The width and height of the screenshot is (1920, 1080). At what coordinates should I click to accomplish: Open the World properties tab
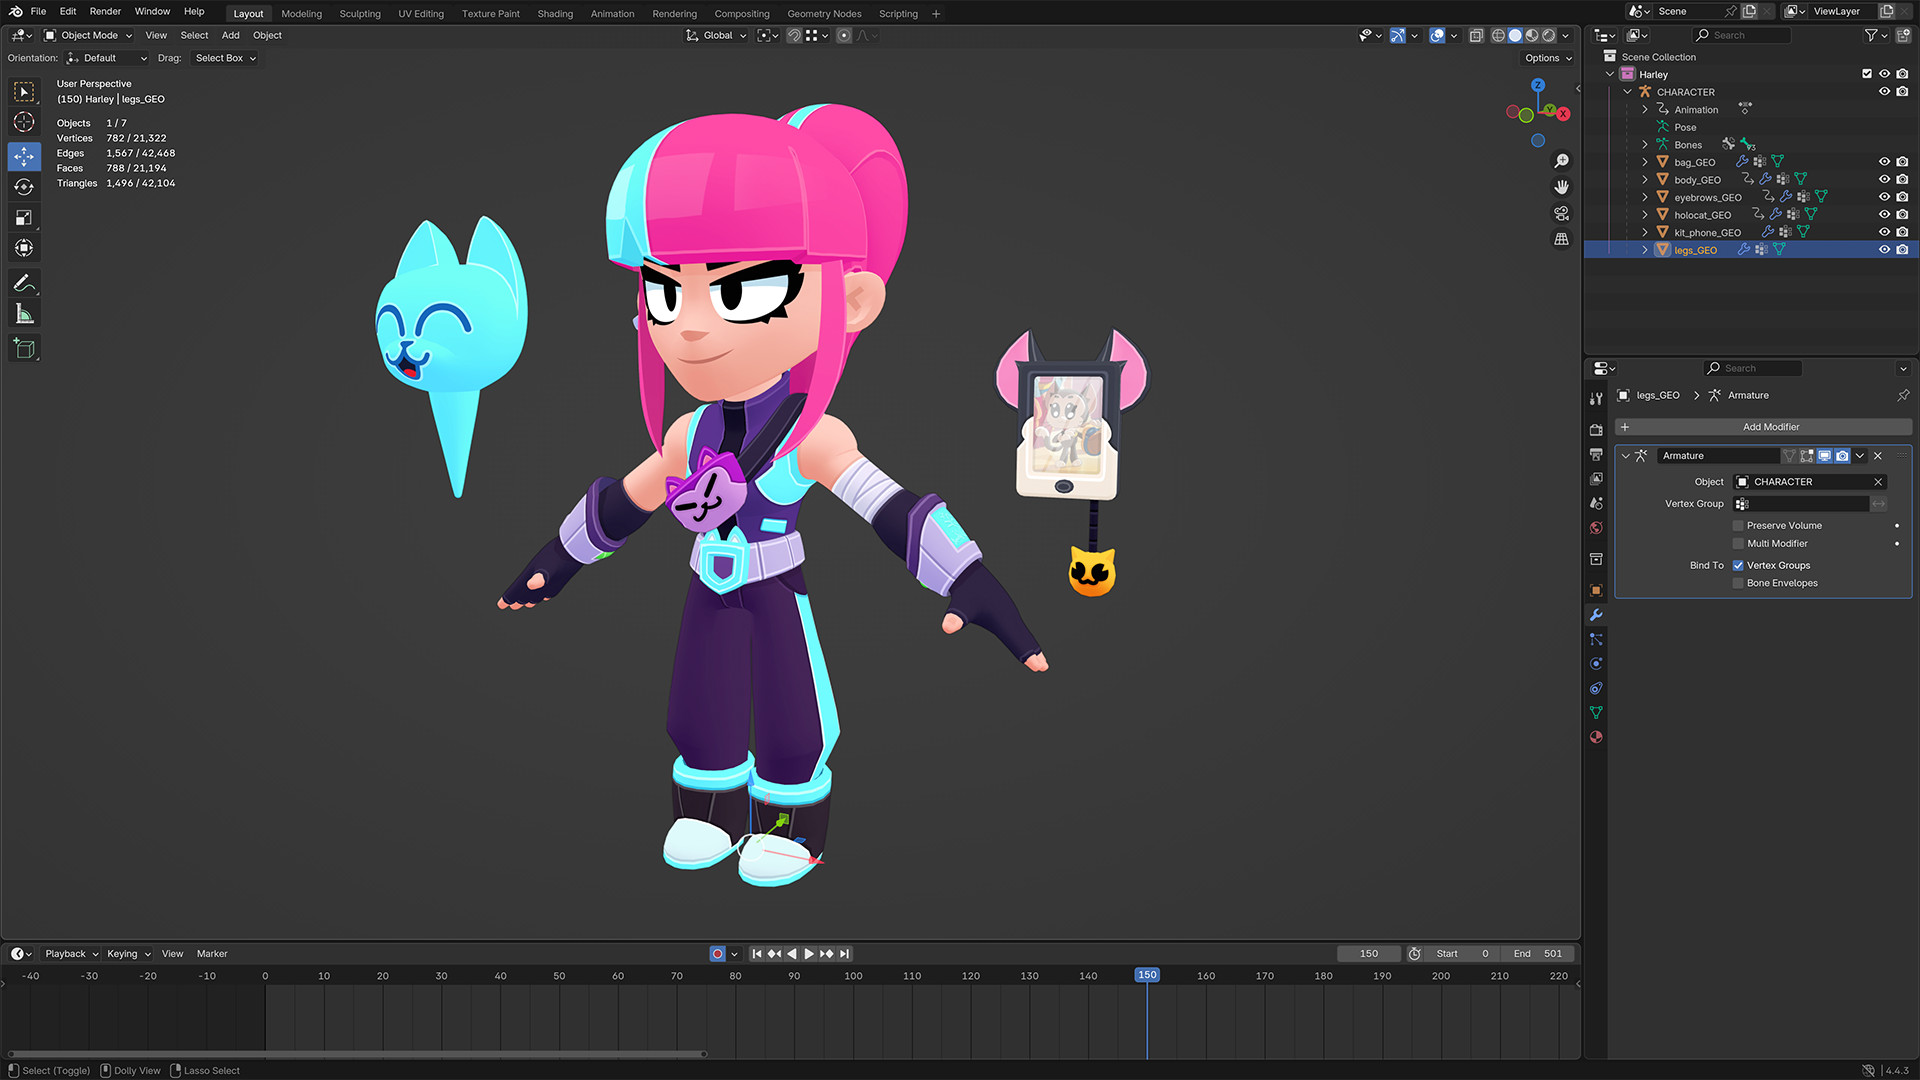click(1596, 528)
